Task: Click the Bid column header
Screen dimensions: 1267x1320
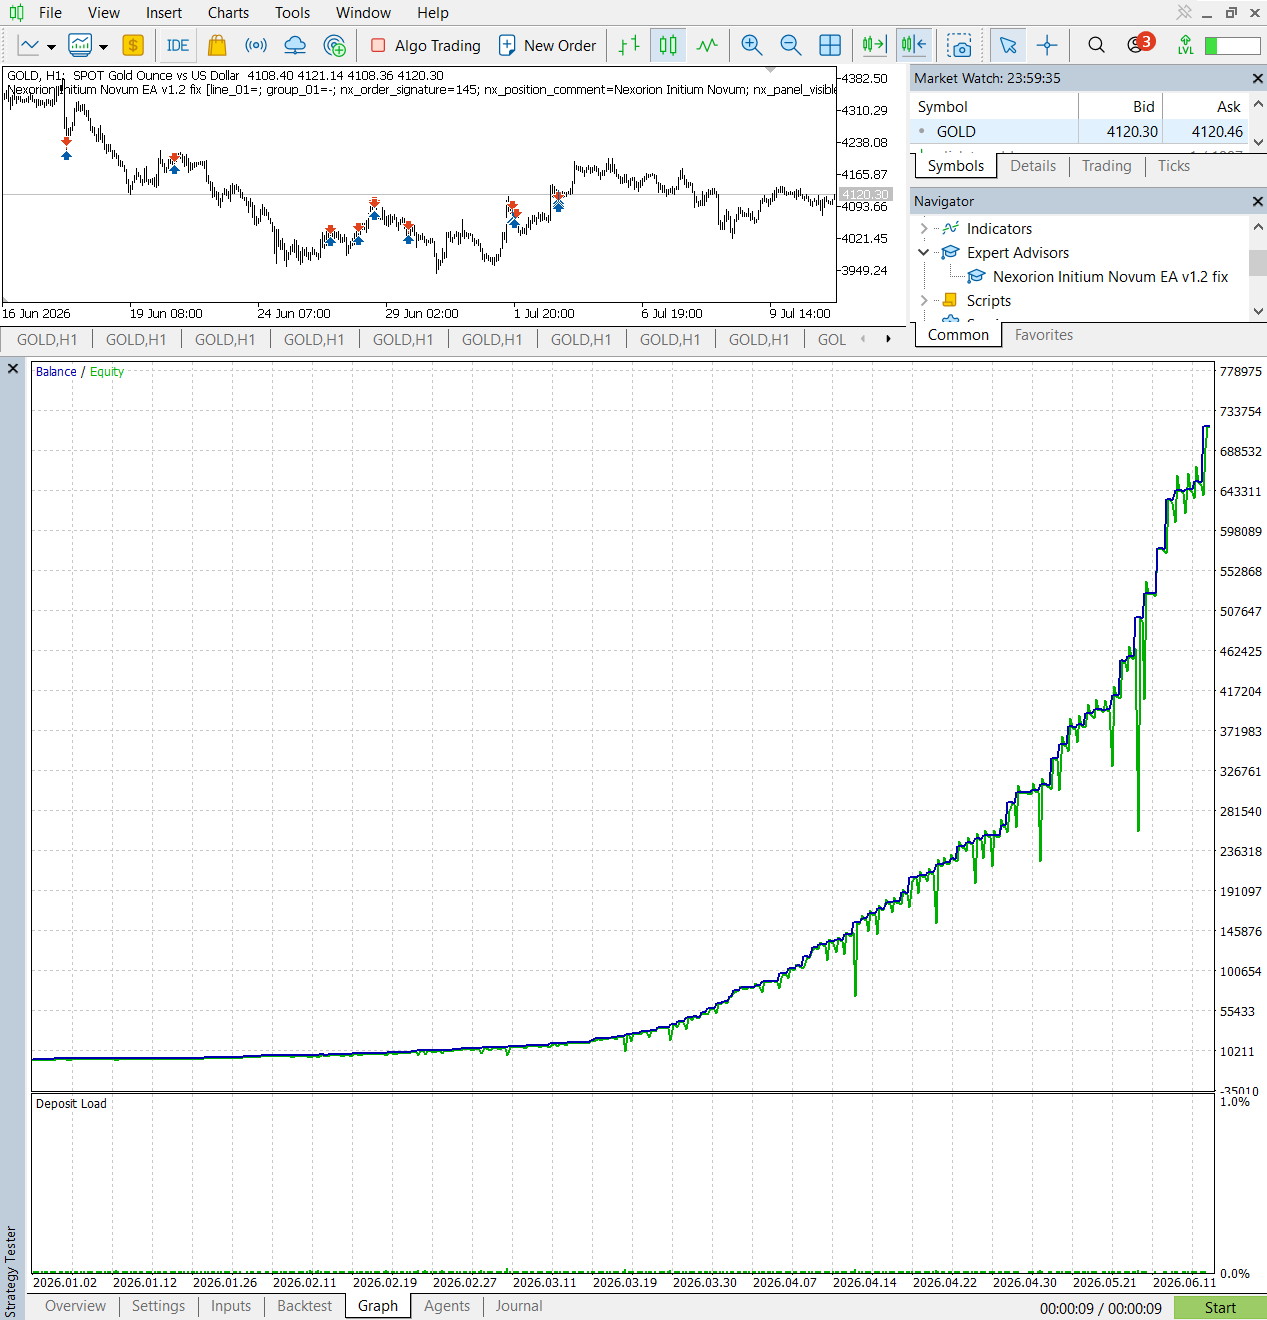Action: coord(1120,107)
